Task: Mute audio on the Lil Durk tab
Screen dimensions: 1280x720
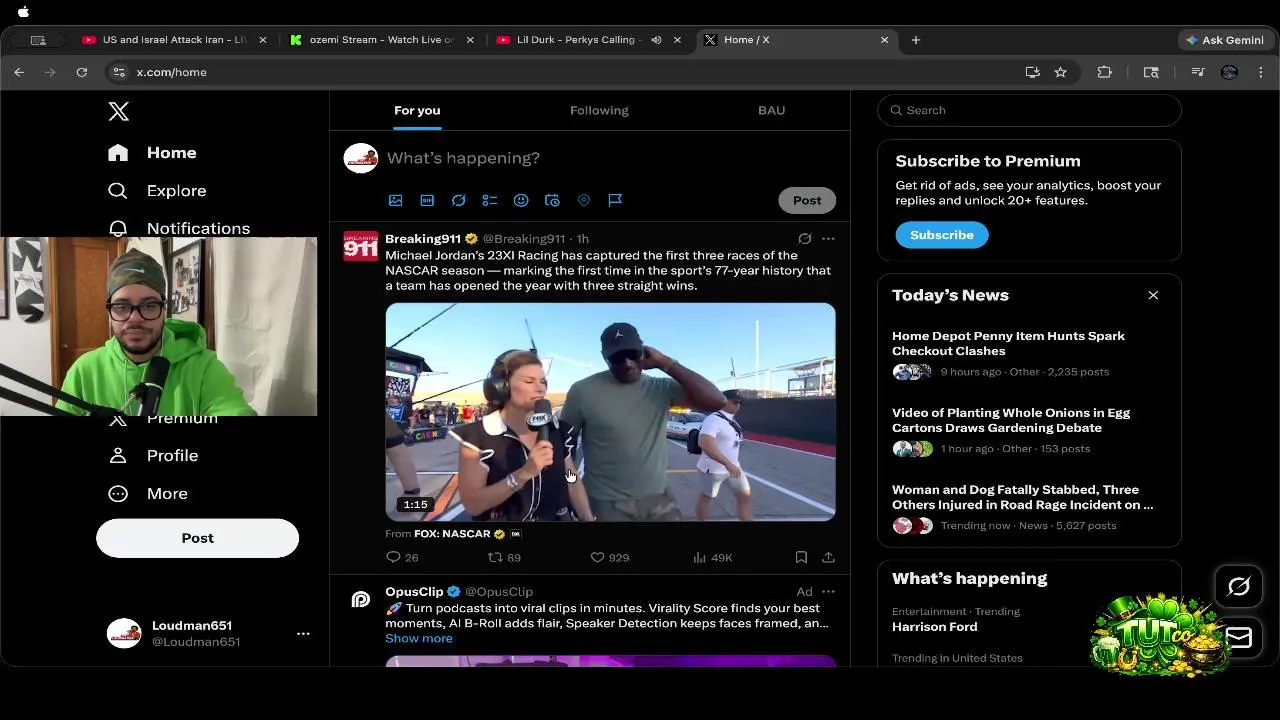Action: coord(656,40)
